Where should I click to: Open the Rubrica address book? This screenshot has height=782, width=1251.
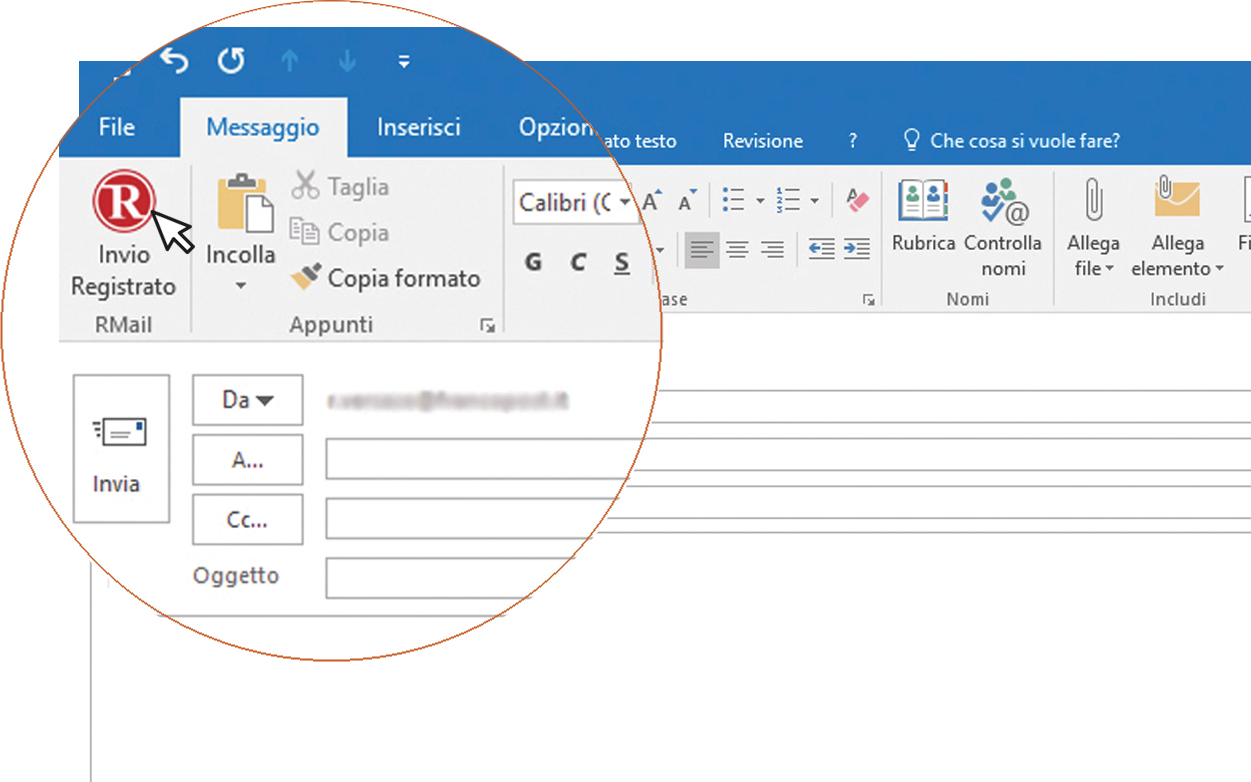[924, 215]
